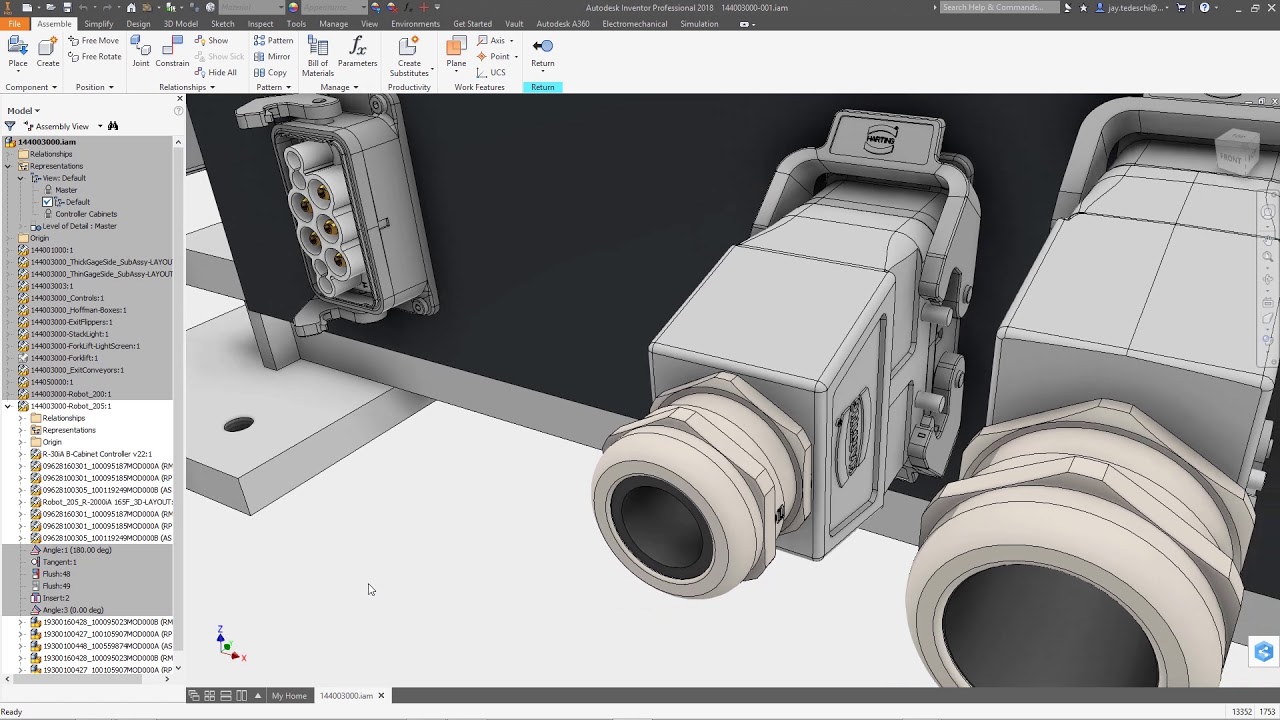Screen dimensions: 1280x720
Task: Select the work Plane tool
Action: pos(456,52)
